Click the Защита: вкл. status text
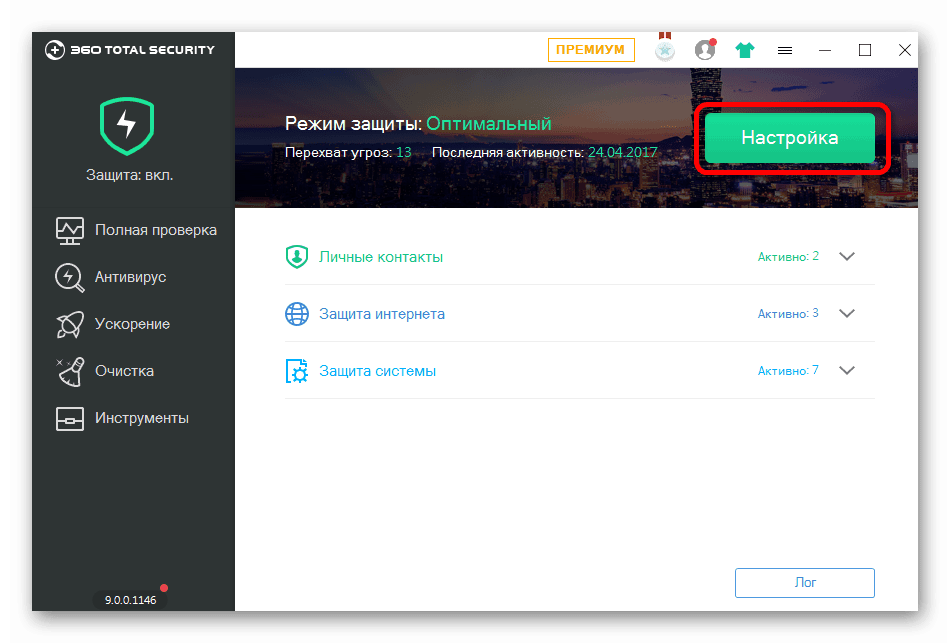 (x=130, y=175)
